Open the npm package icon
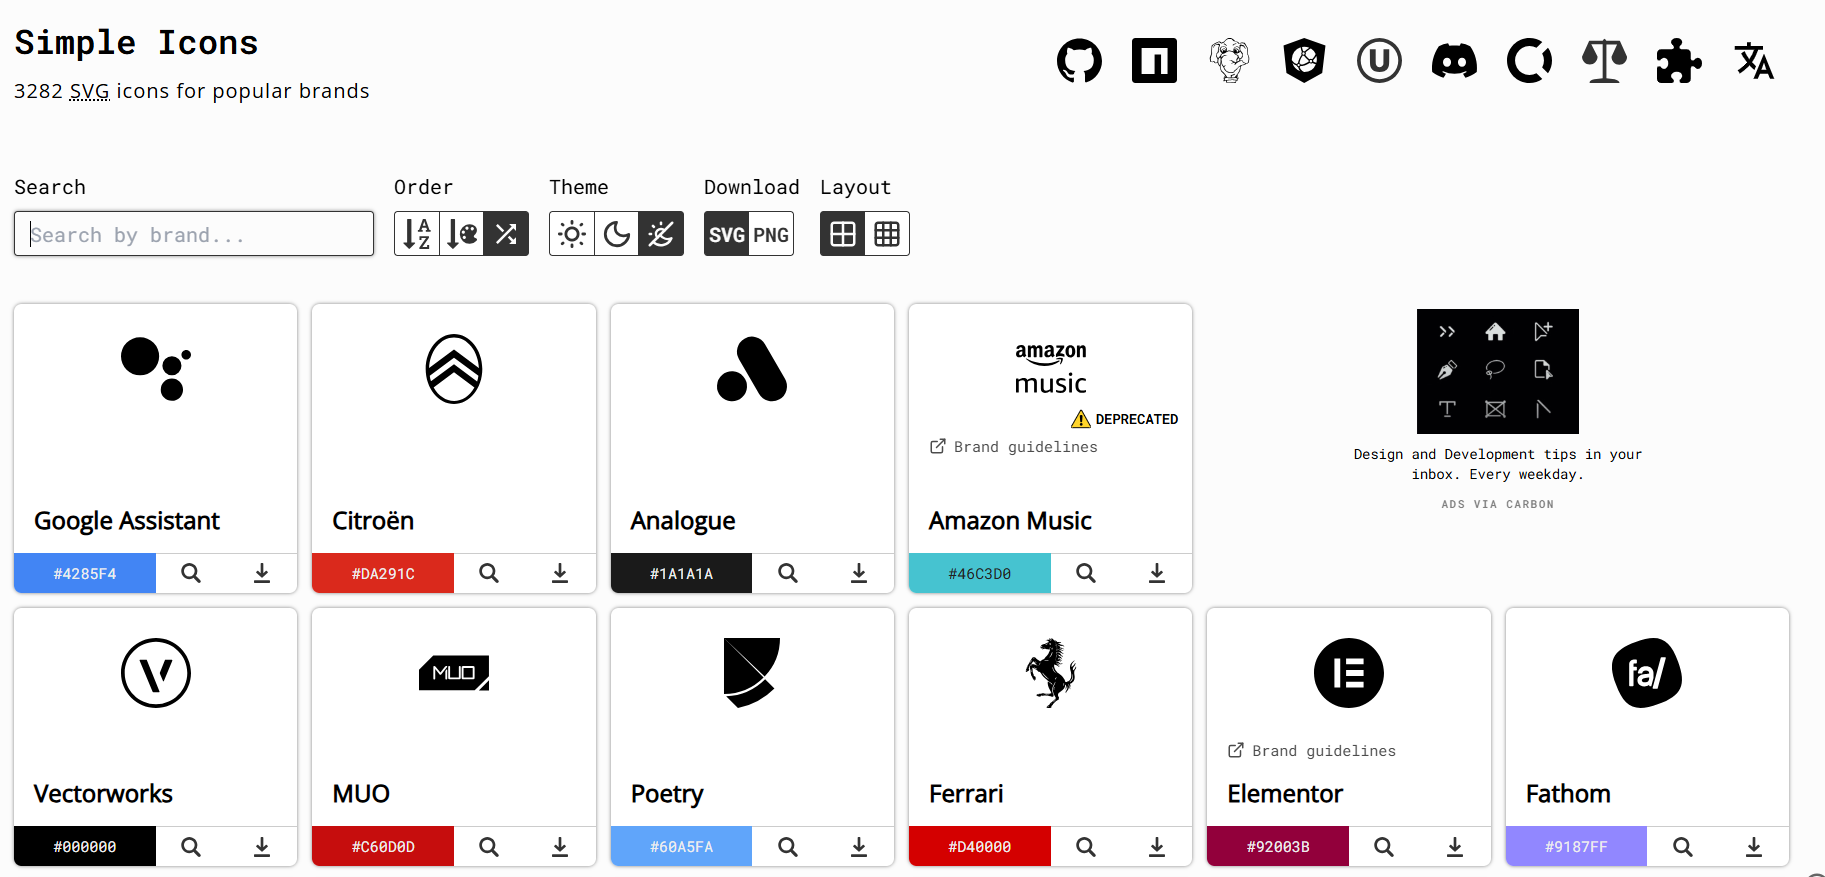The image size is (1825, 877). pos(1154,61)
